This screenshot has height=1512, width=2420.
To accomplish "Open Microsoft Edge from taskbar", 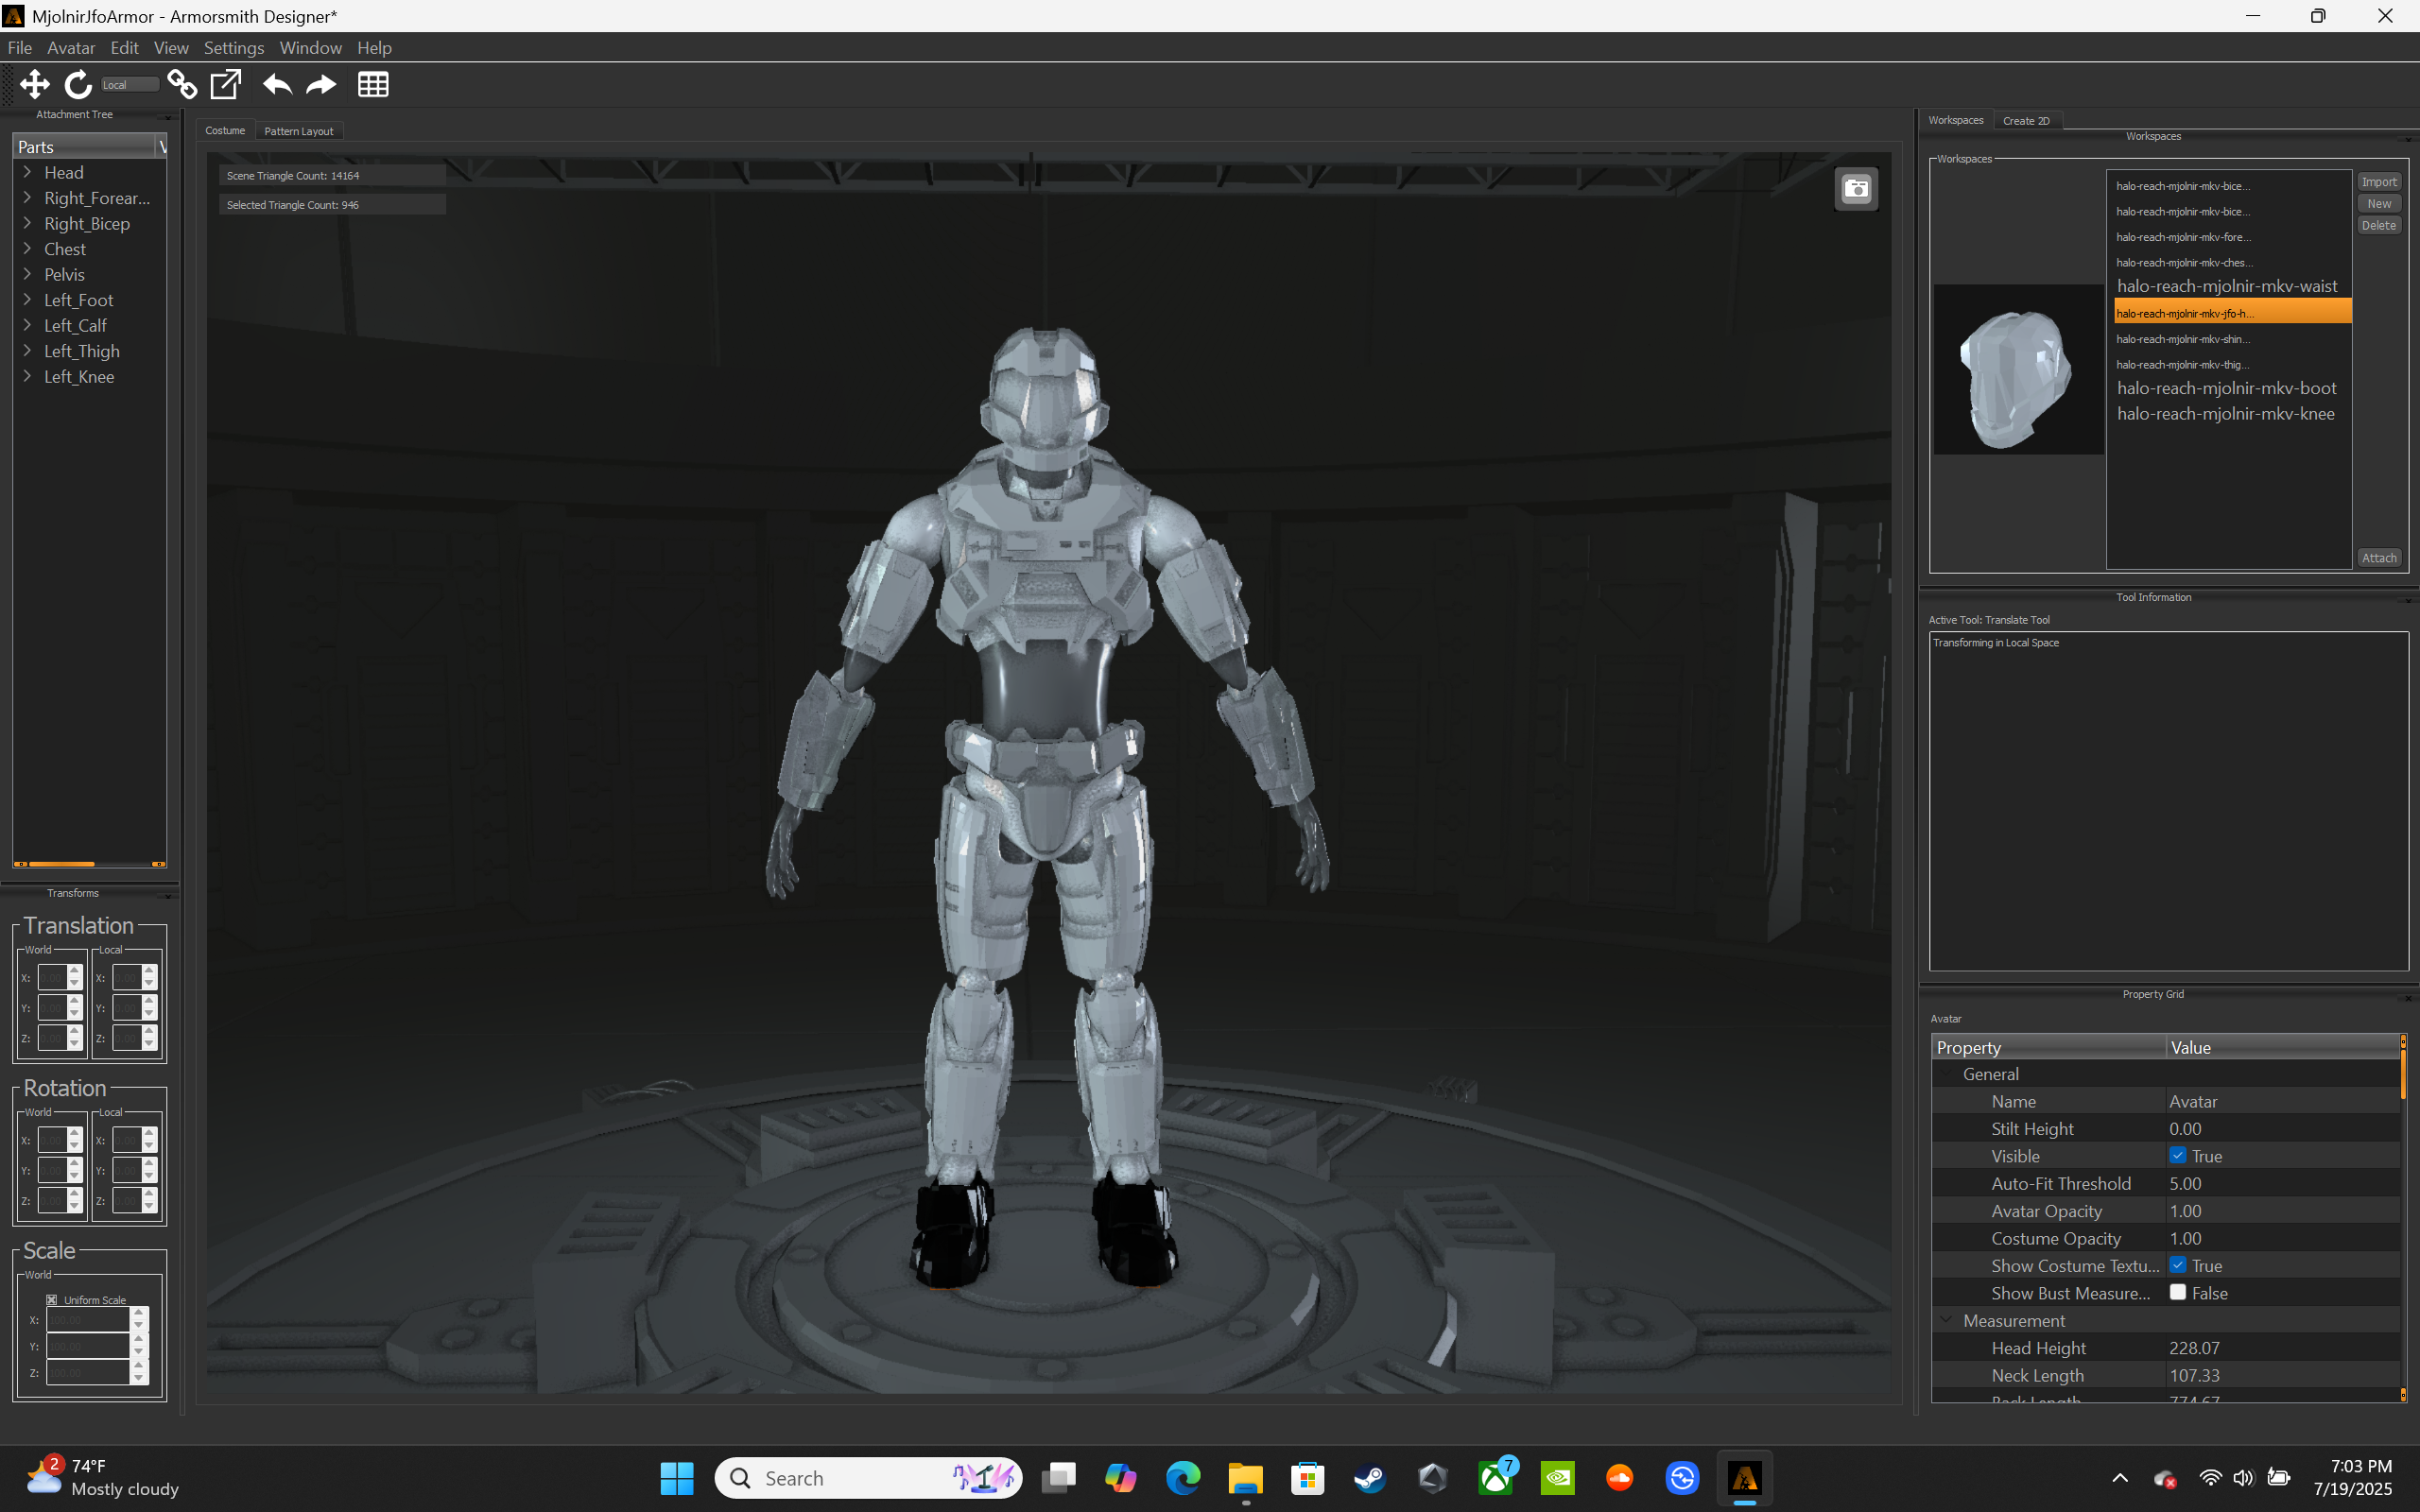I will click(x=1183, y=1478).
